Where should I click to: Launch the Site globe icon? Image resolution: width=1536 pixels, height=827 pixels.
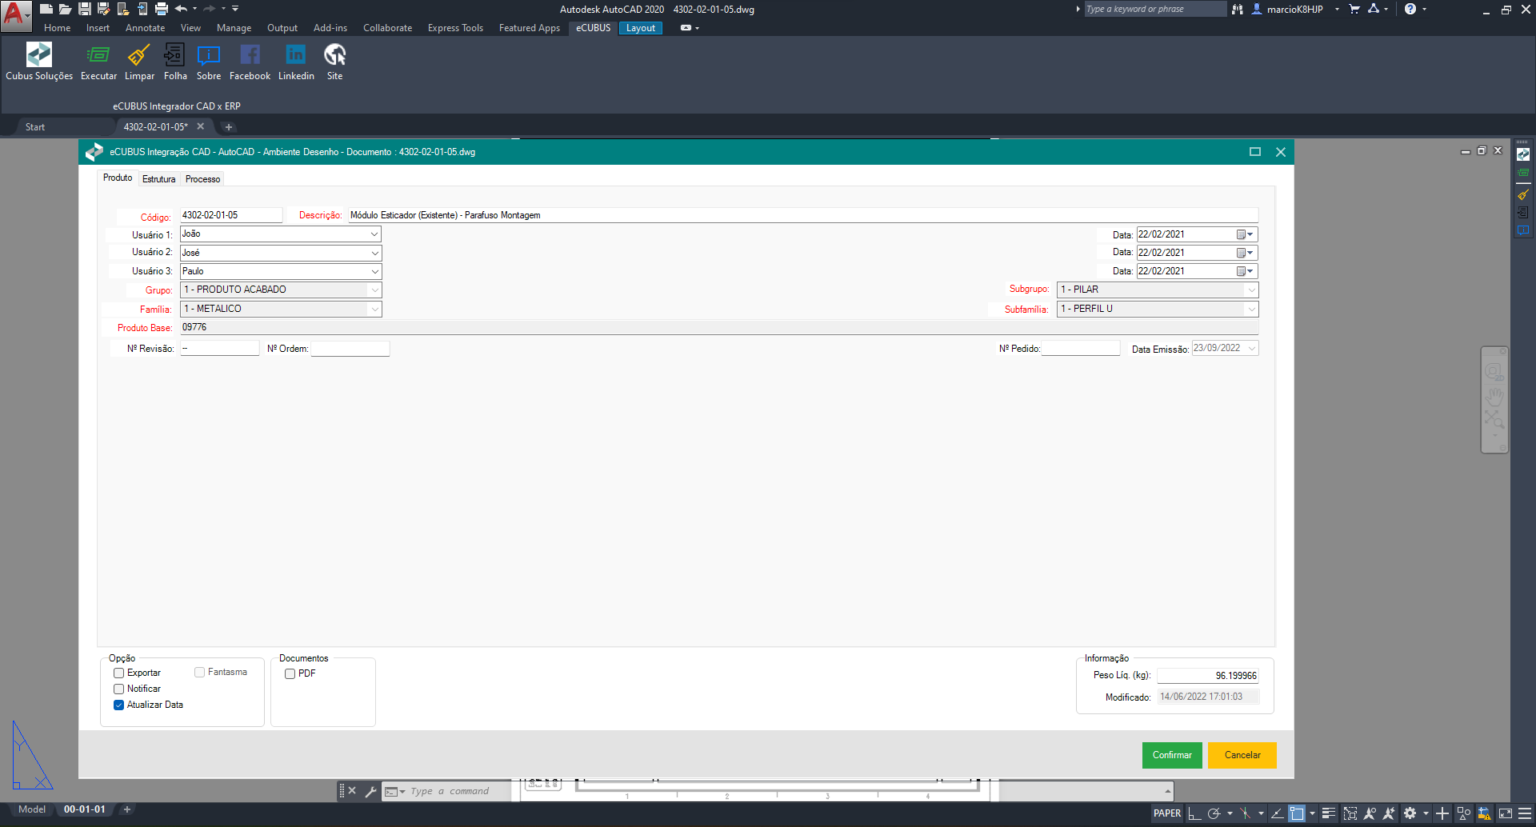[x=335, y=55]
